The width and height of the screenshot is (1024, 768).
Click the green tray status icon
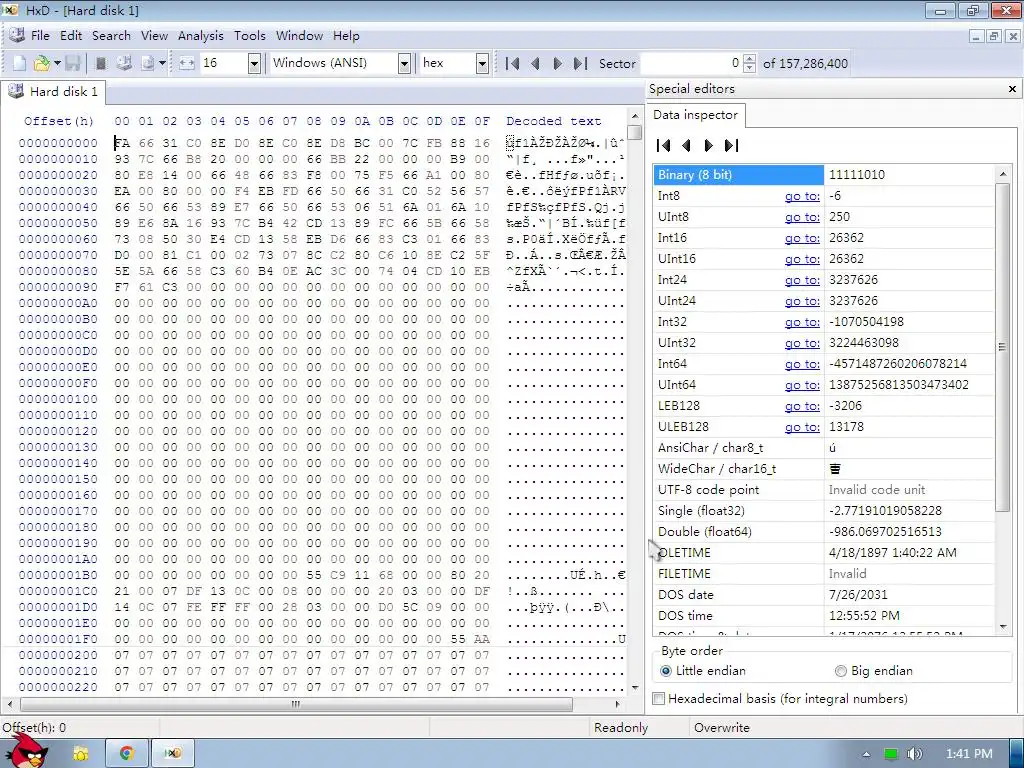point(891,754)
